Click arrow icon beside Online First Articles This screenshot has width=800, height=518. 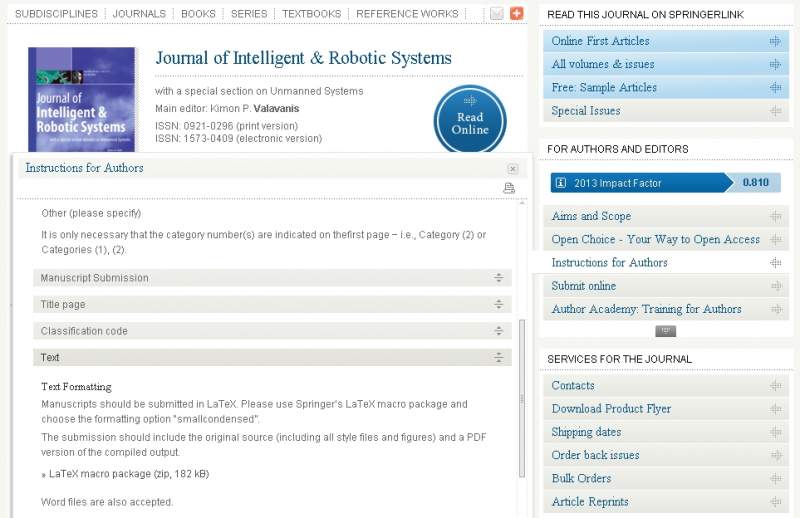[x=775, y=41]
